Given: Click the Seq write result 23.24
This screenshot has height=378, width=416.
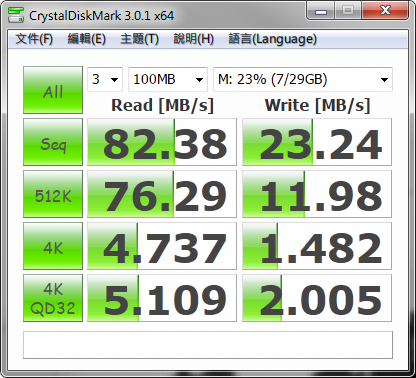Looking at the screenshot, I should point(317,142).
